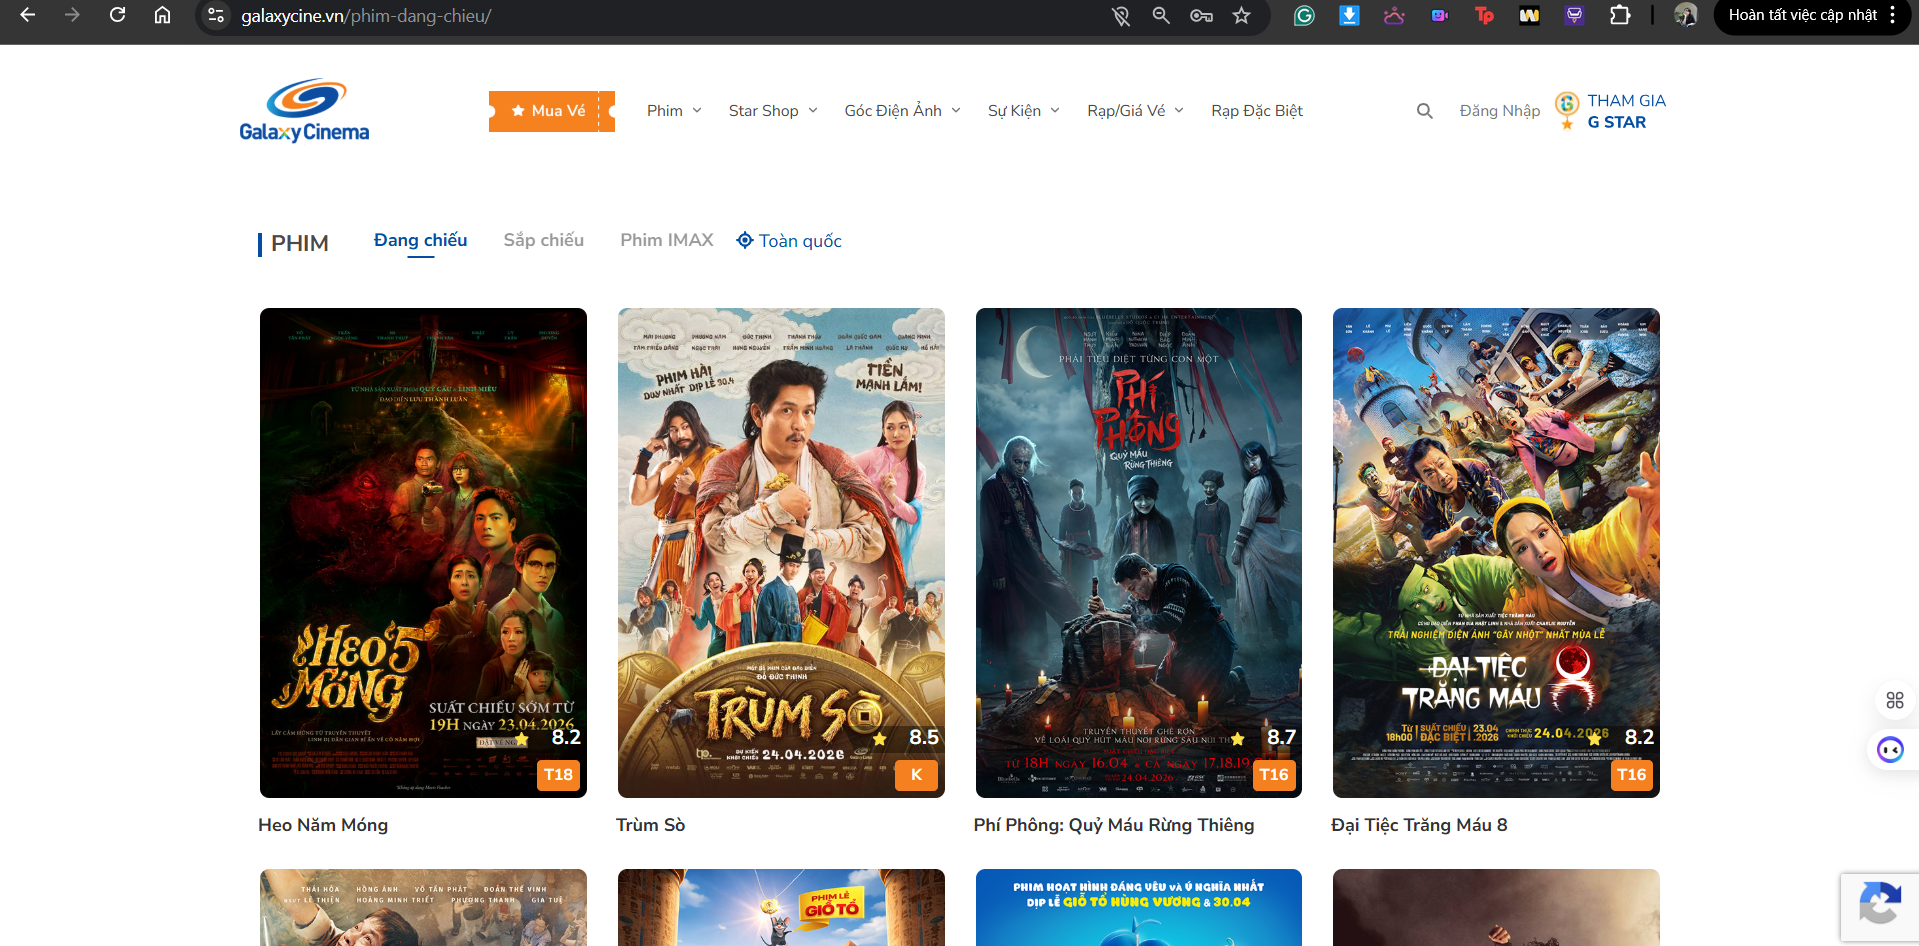This screenshot has width=1919, height=946.
Task: Click the T18 age badge on Heo Năm Móng
Action: (x=558, y=775)
